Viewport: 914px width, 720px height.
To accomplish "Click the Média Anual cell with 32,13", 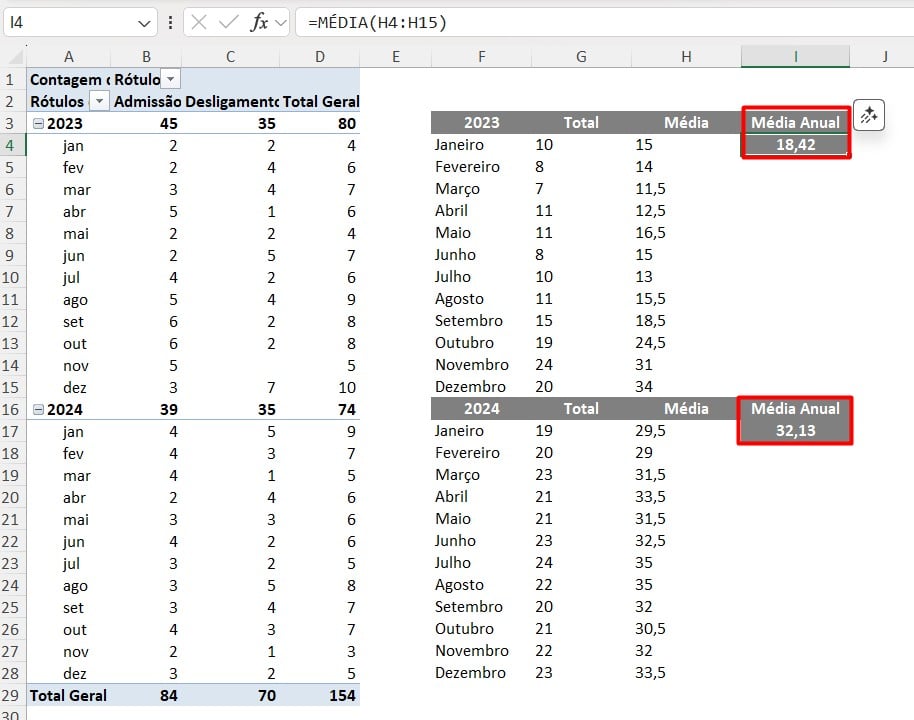I will (x=795, y=431).
